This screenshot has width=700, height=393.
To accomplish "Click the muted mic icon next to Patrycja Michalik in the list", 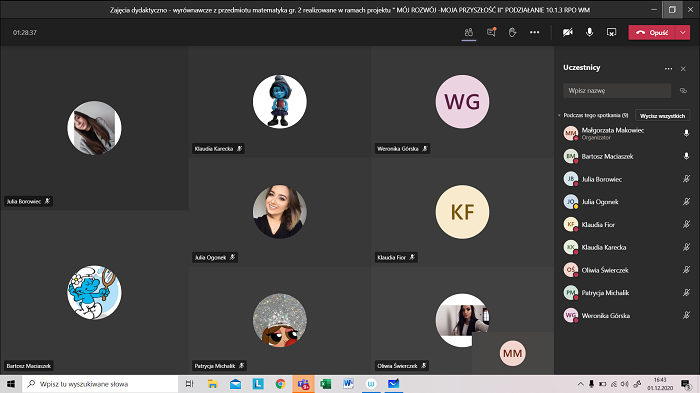I will (x=686, y=293).
